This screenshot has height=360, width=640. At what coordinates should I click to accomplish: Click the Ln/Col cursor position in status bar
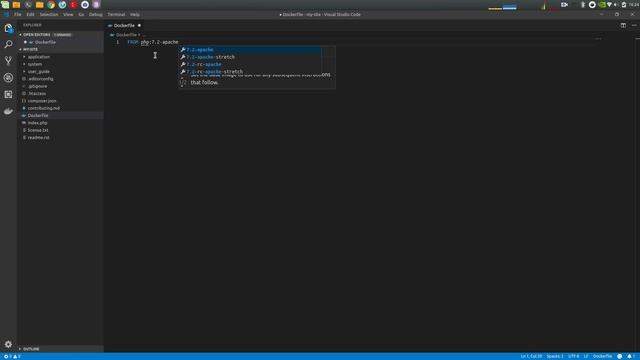pos(531,356)
